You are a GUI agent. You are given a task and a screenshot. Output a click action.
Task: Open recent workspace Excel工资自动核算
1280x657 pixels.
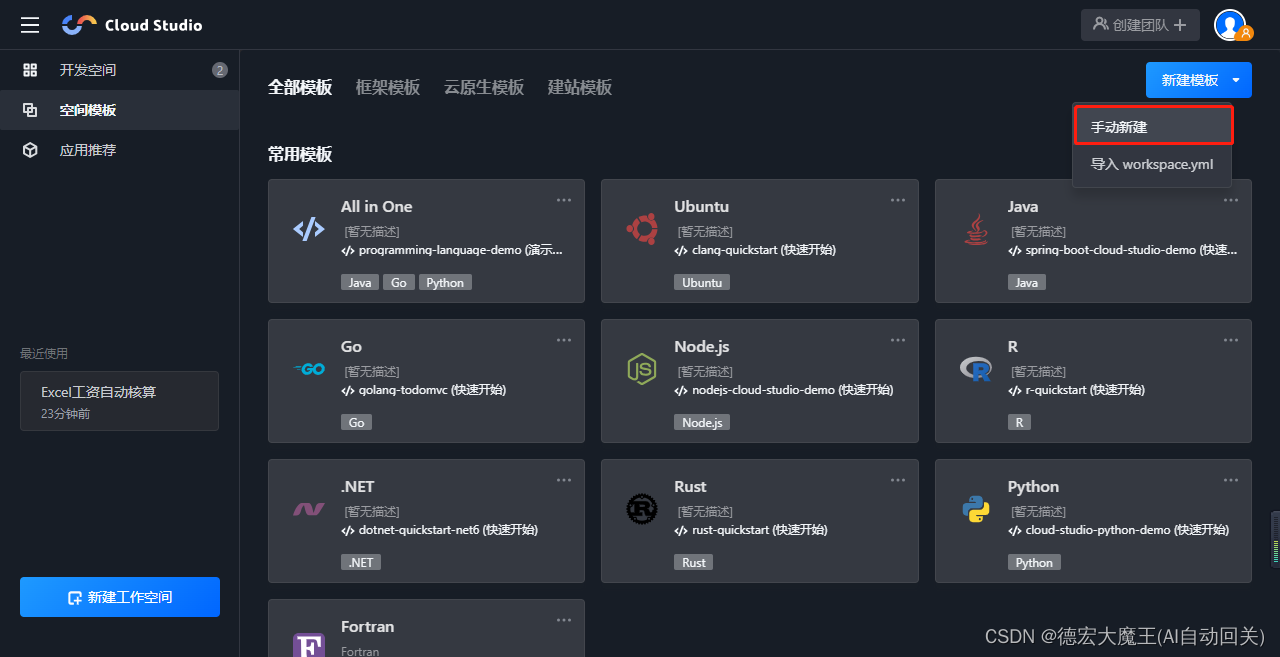pyautogui.click(x=119, y=401)
